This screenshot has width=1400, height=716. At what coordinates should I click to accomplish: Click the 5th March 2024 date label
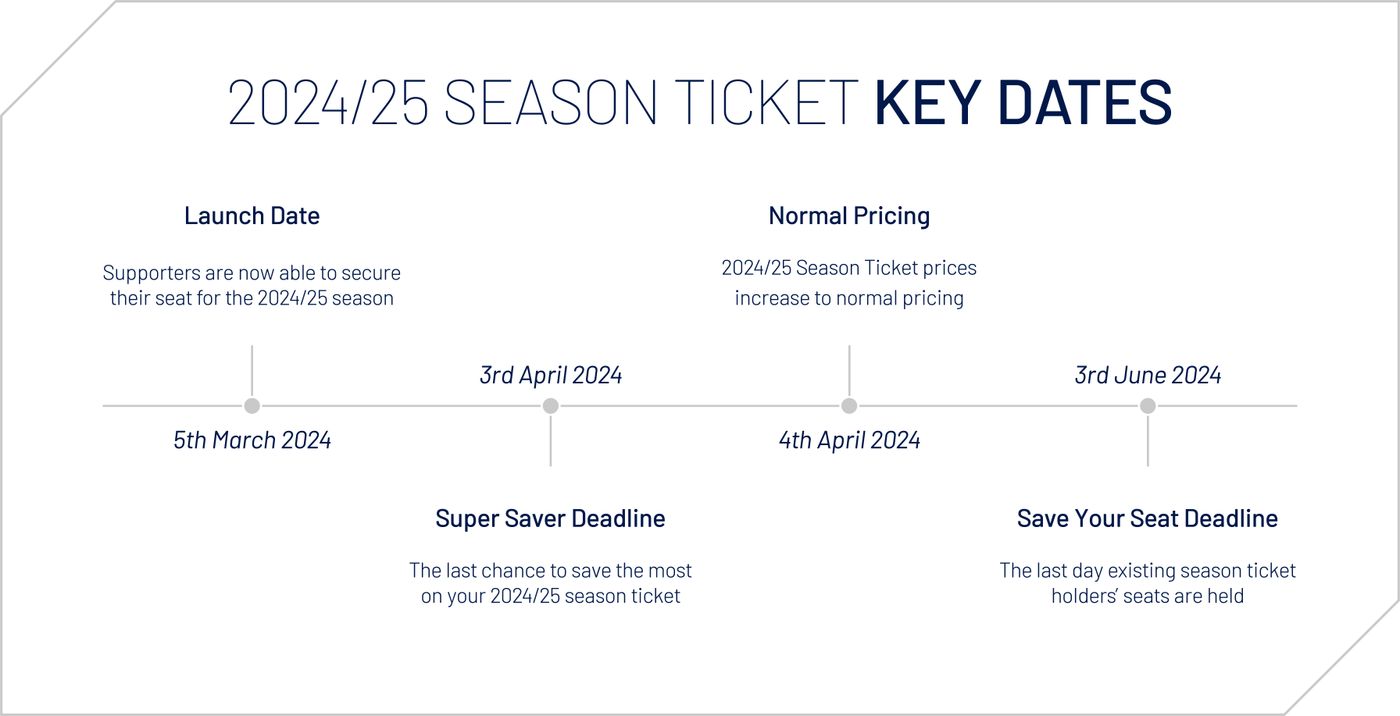coord(252,440)
